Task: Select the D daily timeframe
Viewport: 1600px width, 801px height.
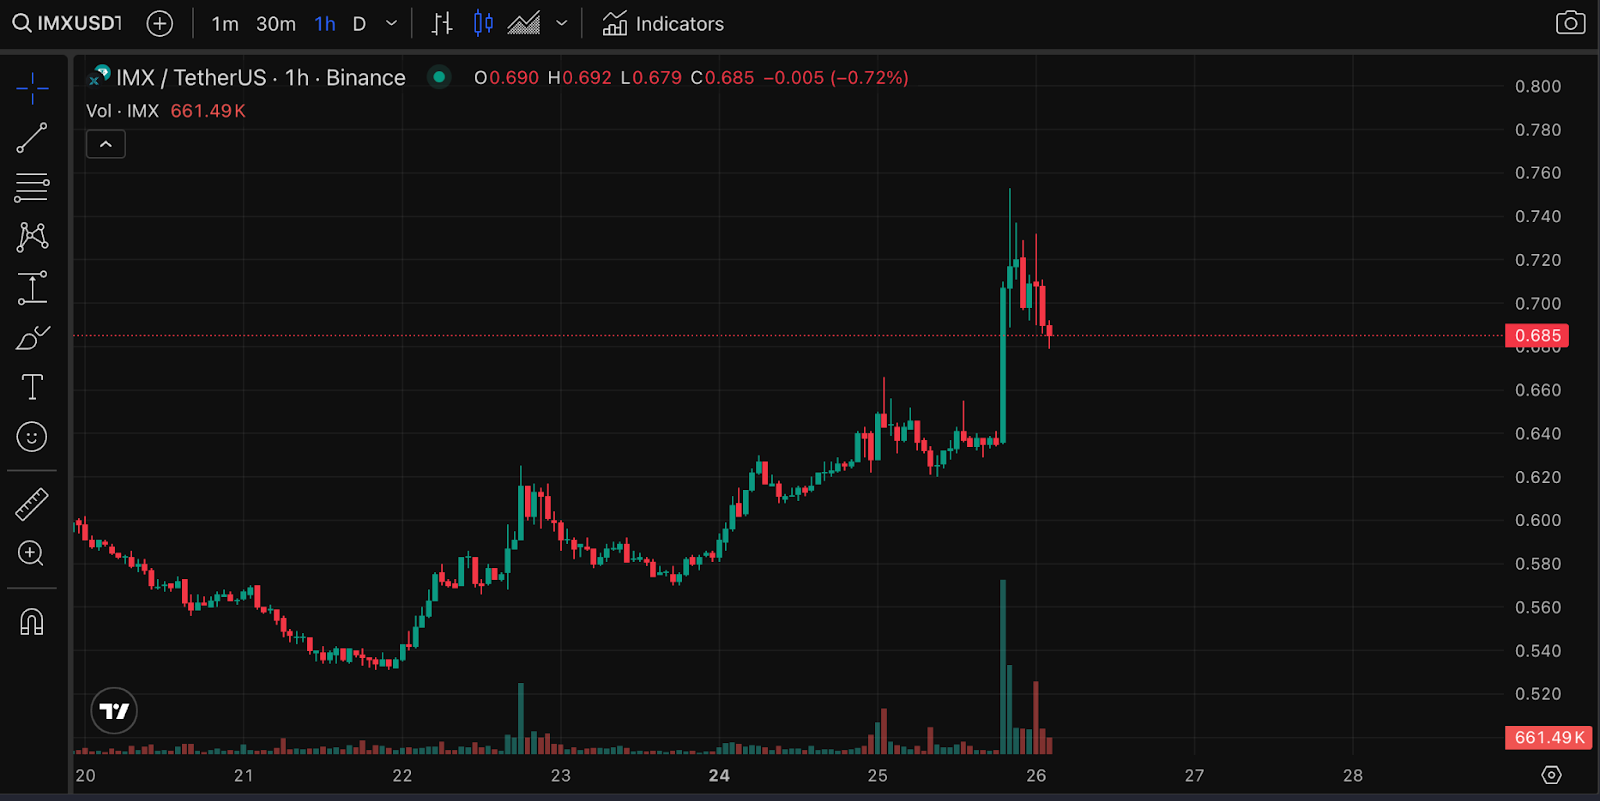Action: point(359,24)
